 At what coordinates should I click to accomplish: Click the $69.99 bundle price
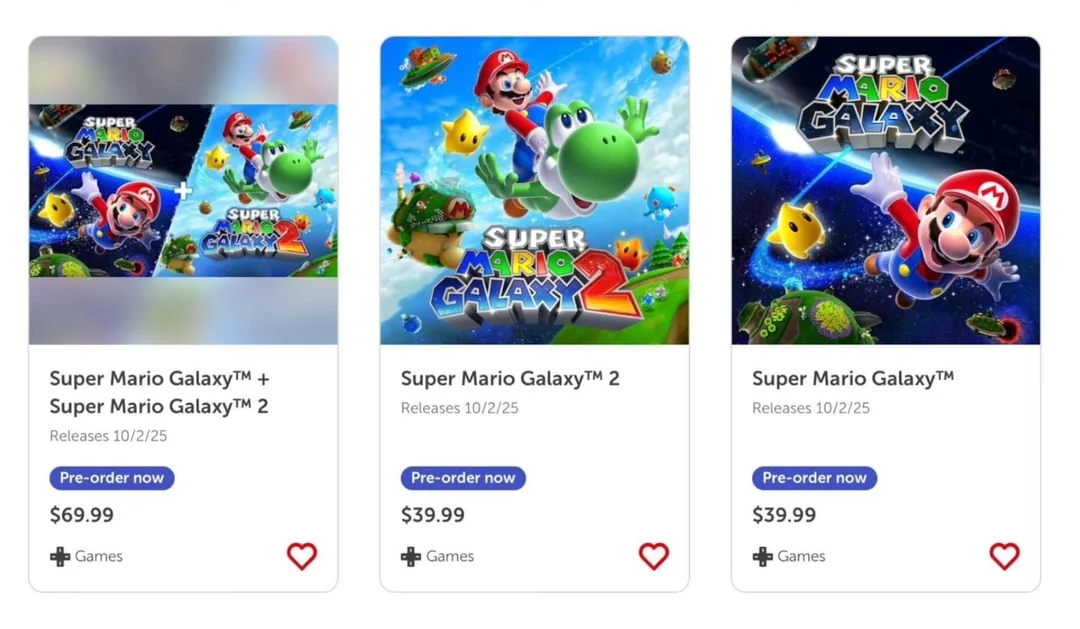[x=82, y=515]
